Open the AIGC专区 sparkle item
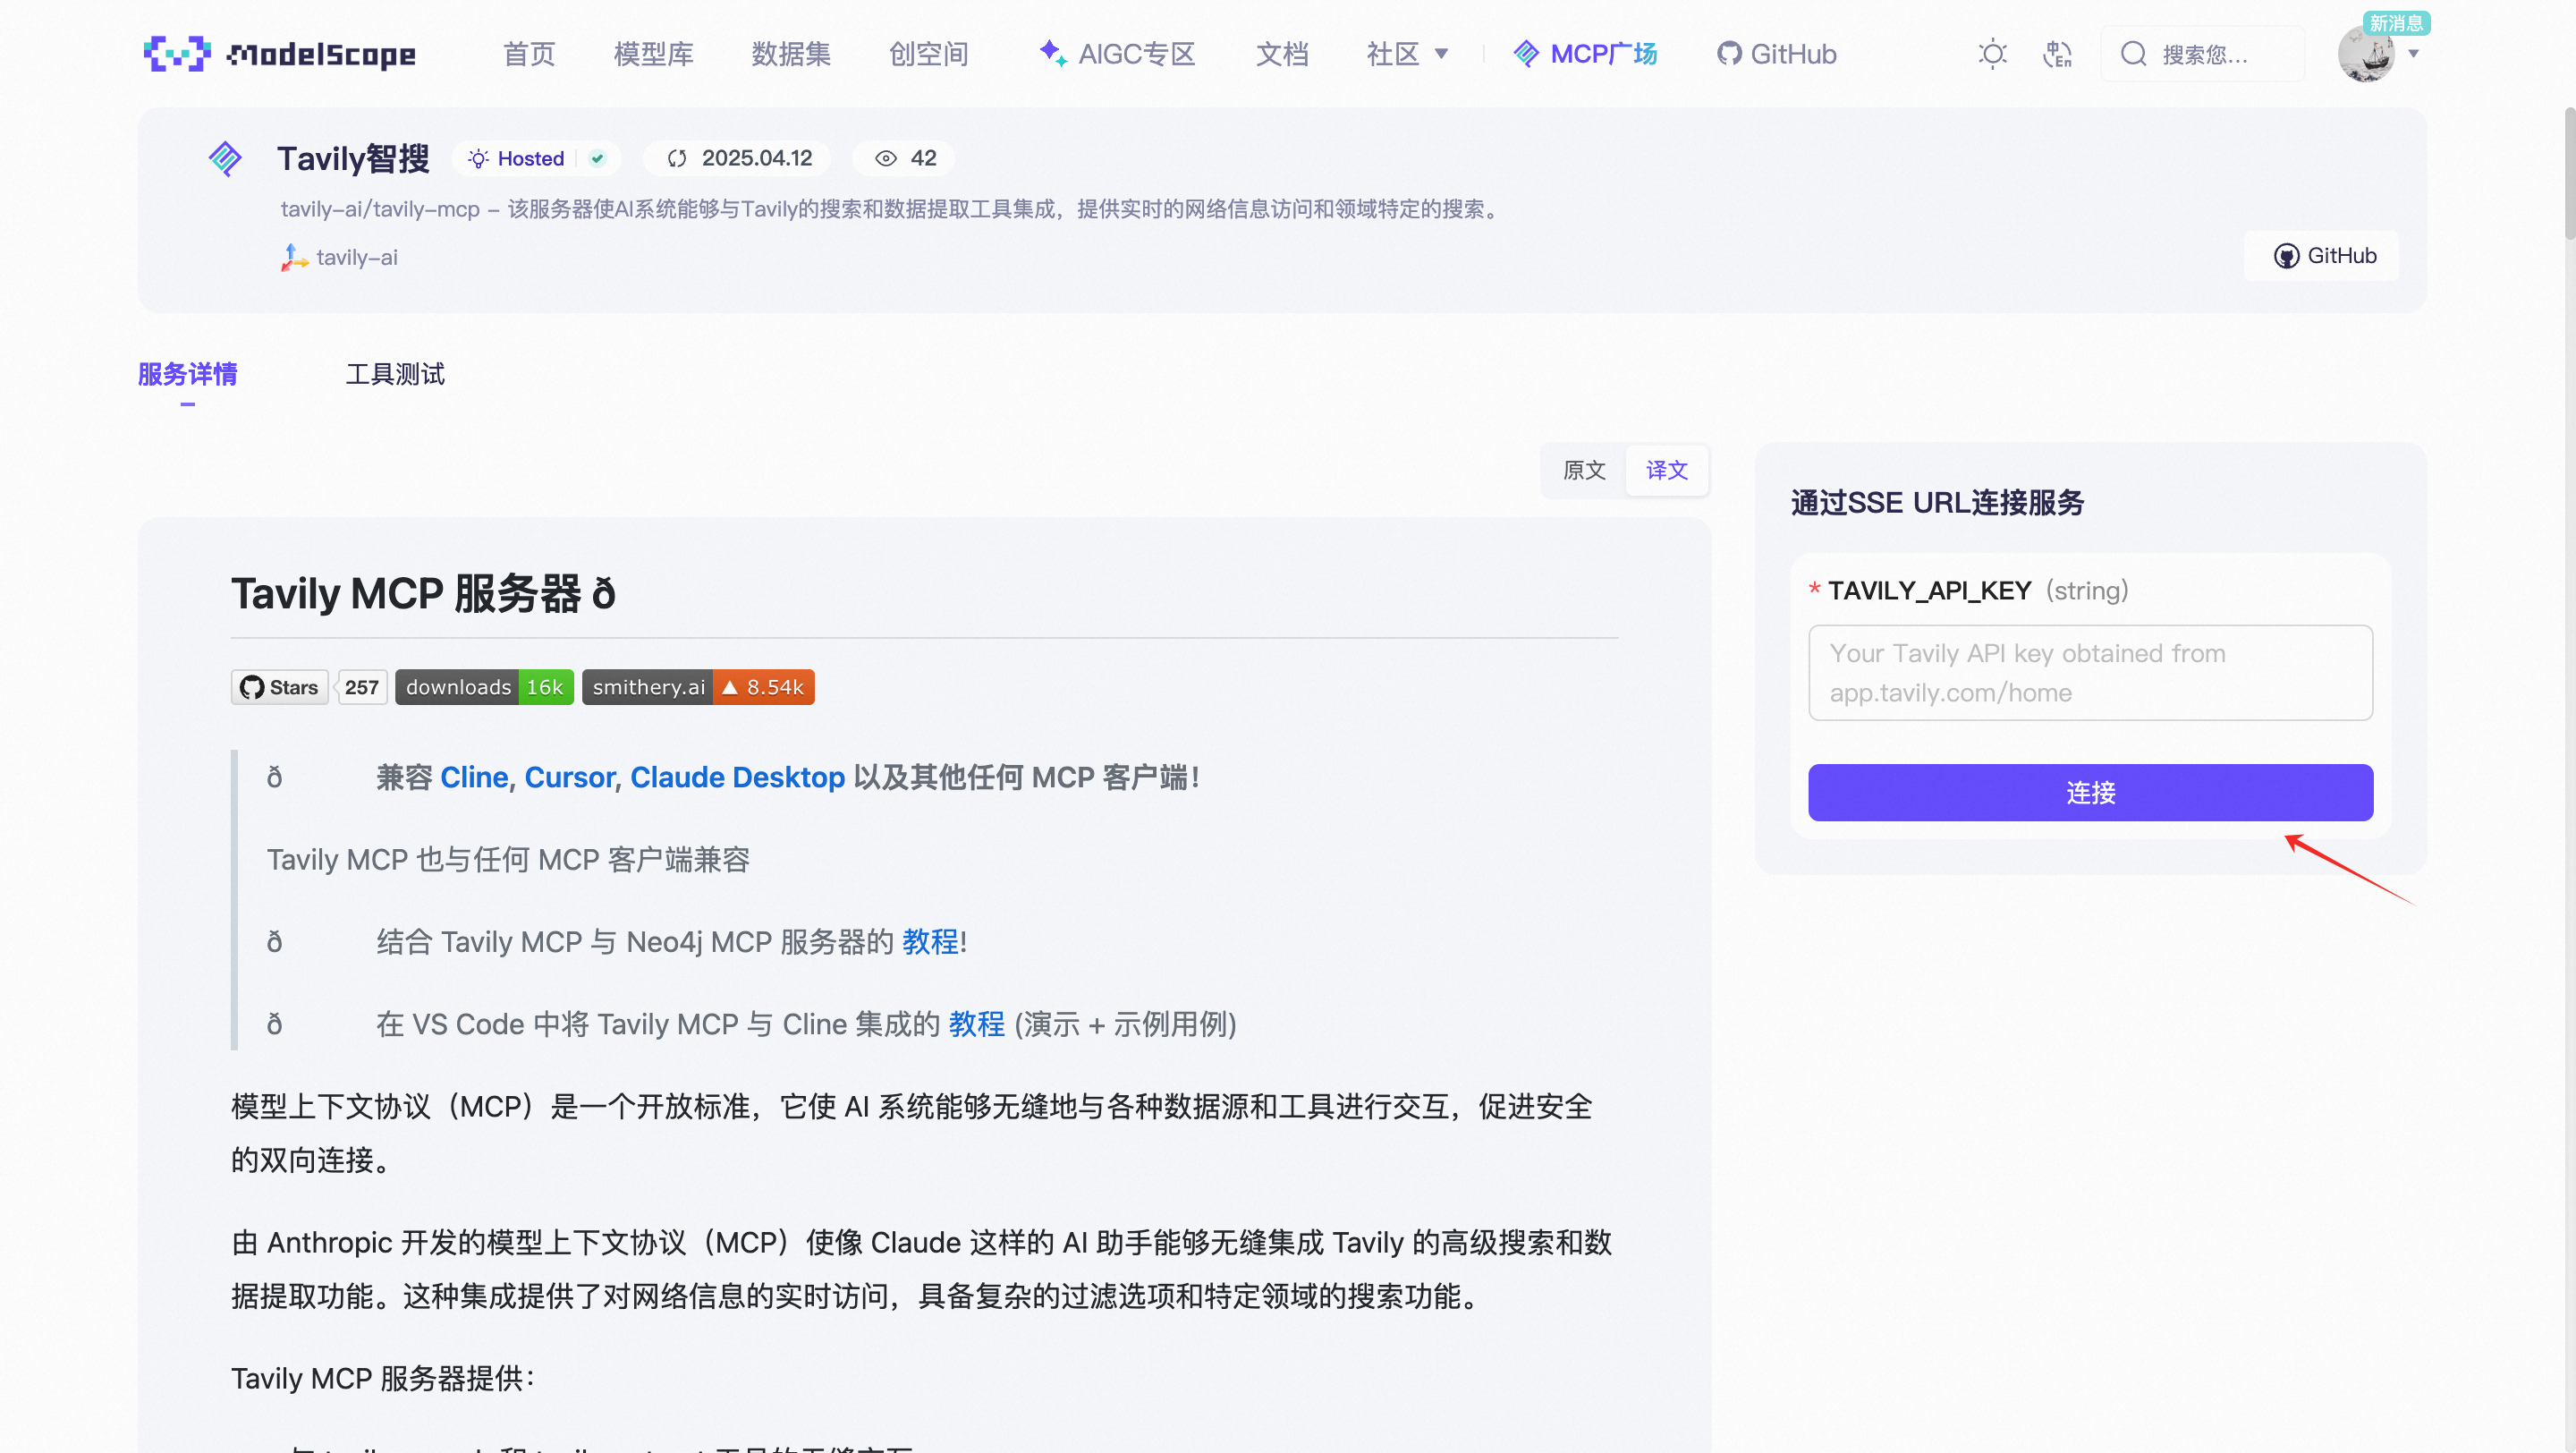2576x1453 pixels. [1118, 54]
